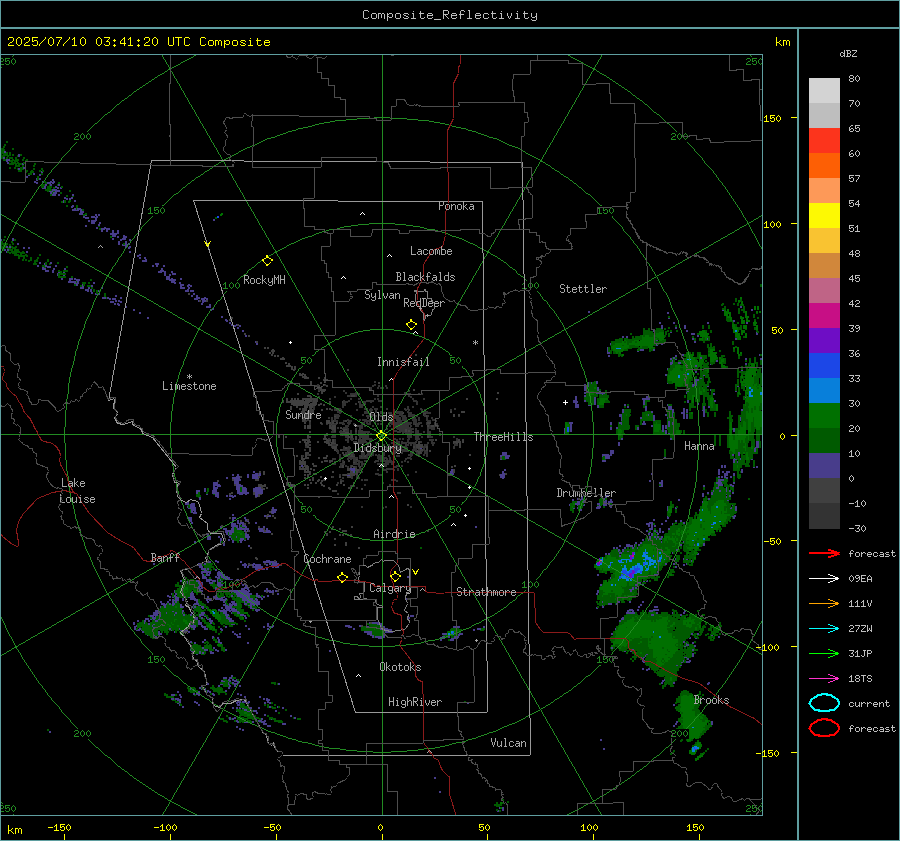
Task: Click the Innisfail town label
Action: [x=403, y=362]
